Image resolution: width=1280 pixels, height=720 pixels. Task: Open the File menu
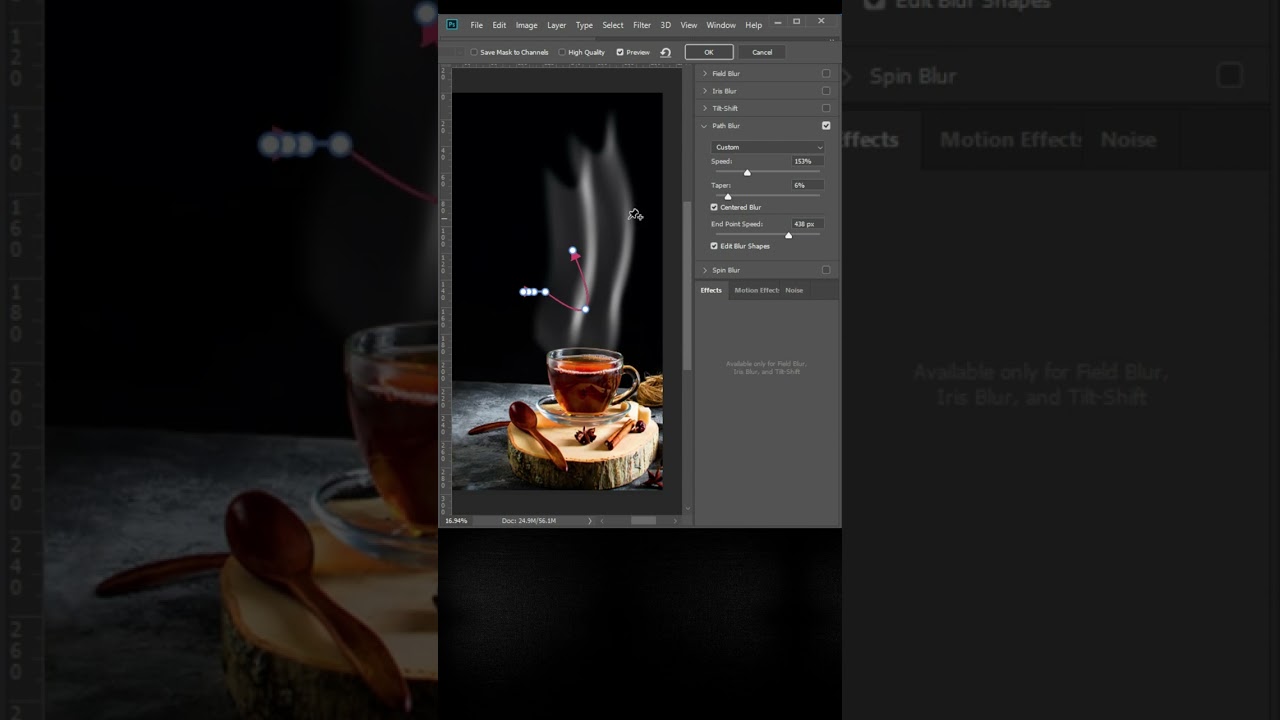coord(477,25)
